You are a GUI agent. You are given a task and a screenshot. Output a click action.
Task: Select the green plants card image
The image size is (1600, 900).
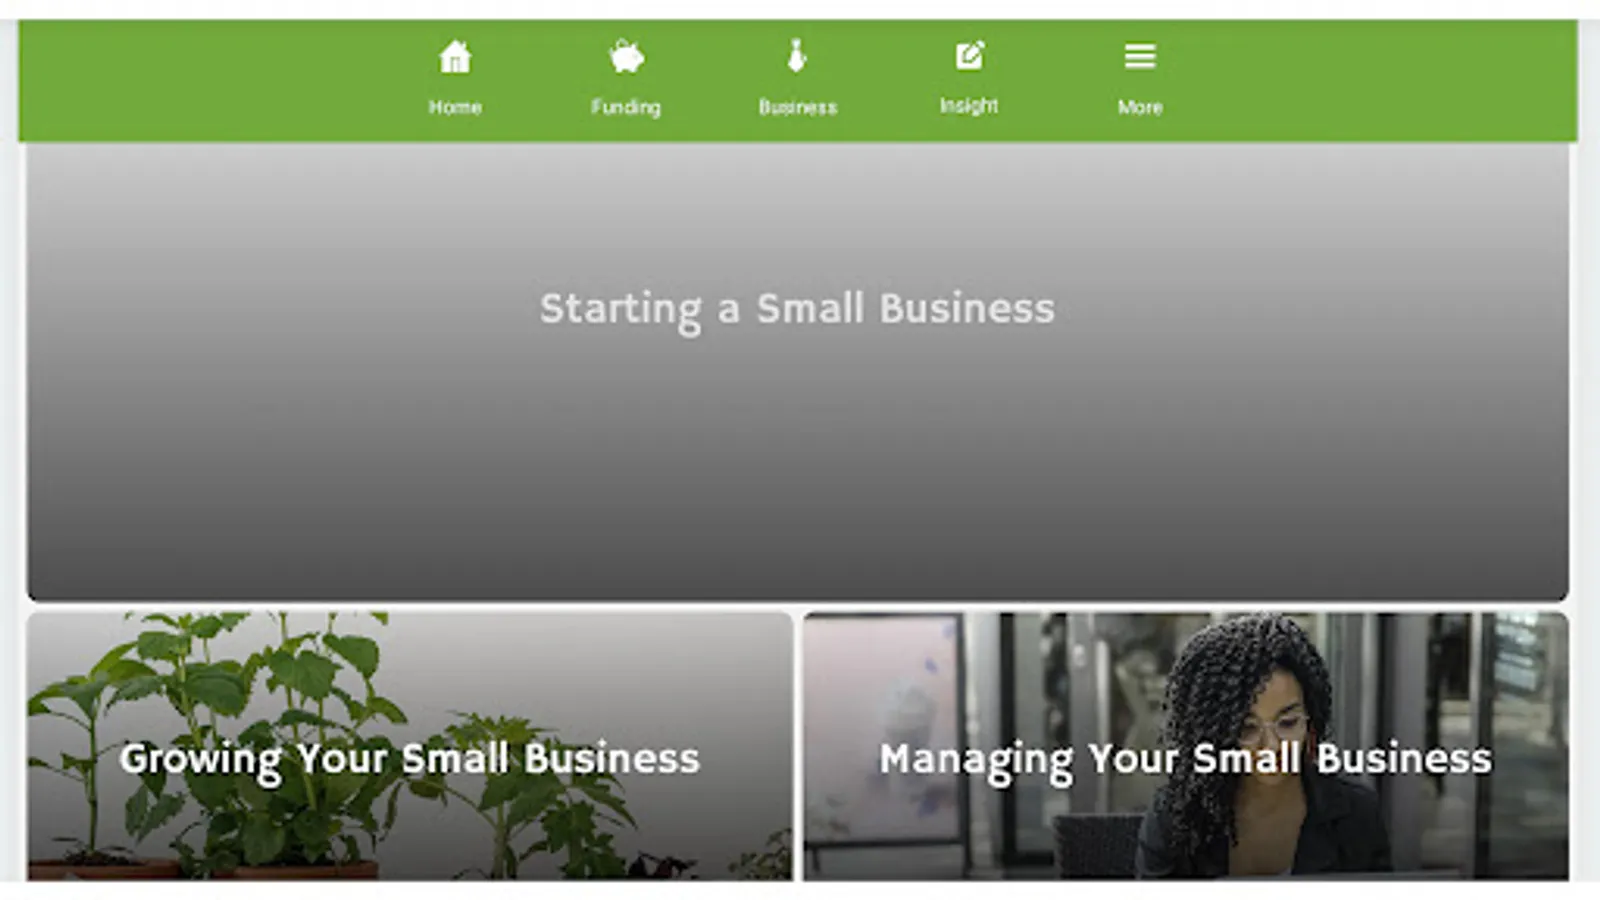click(409, 746)
